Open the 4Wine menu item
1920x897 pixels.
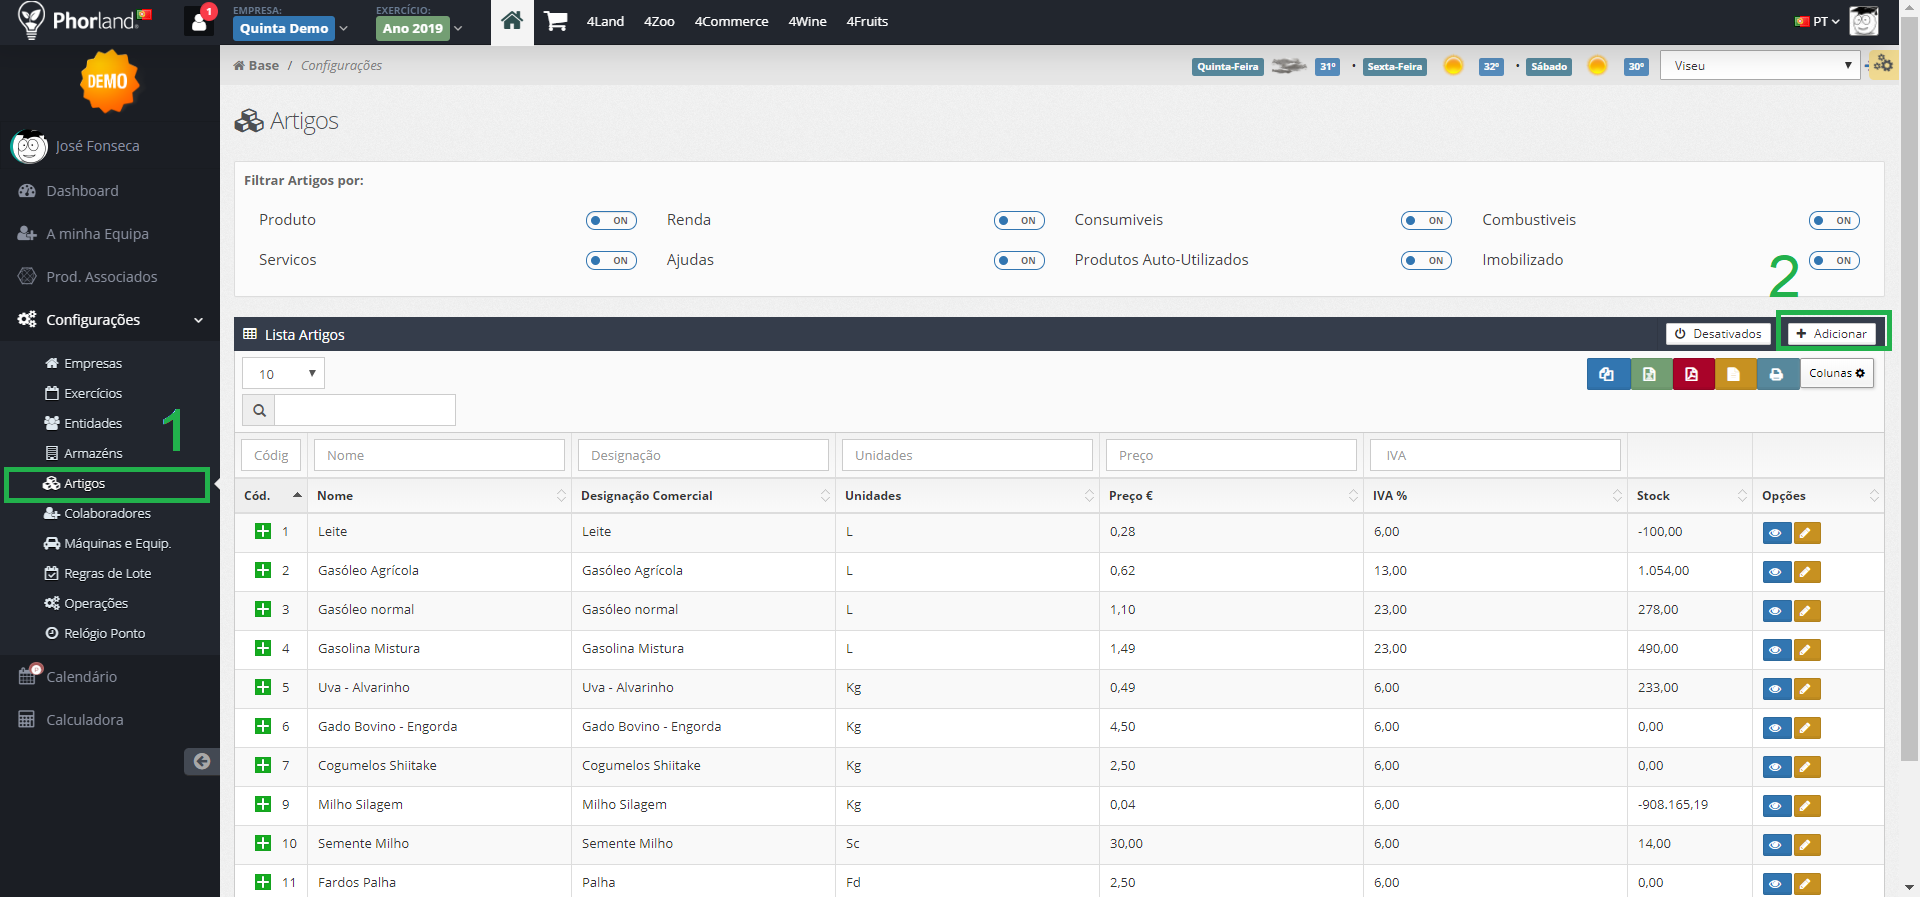pos(807,21)
